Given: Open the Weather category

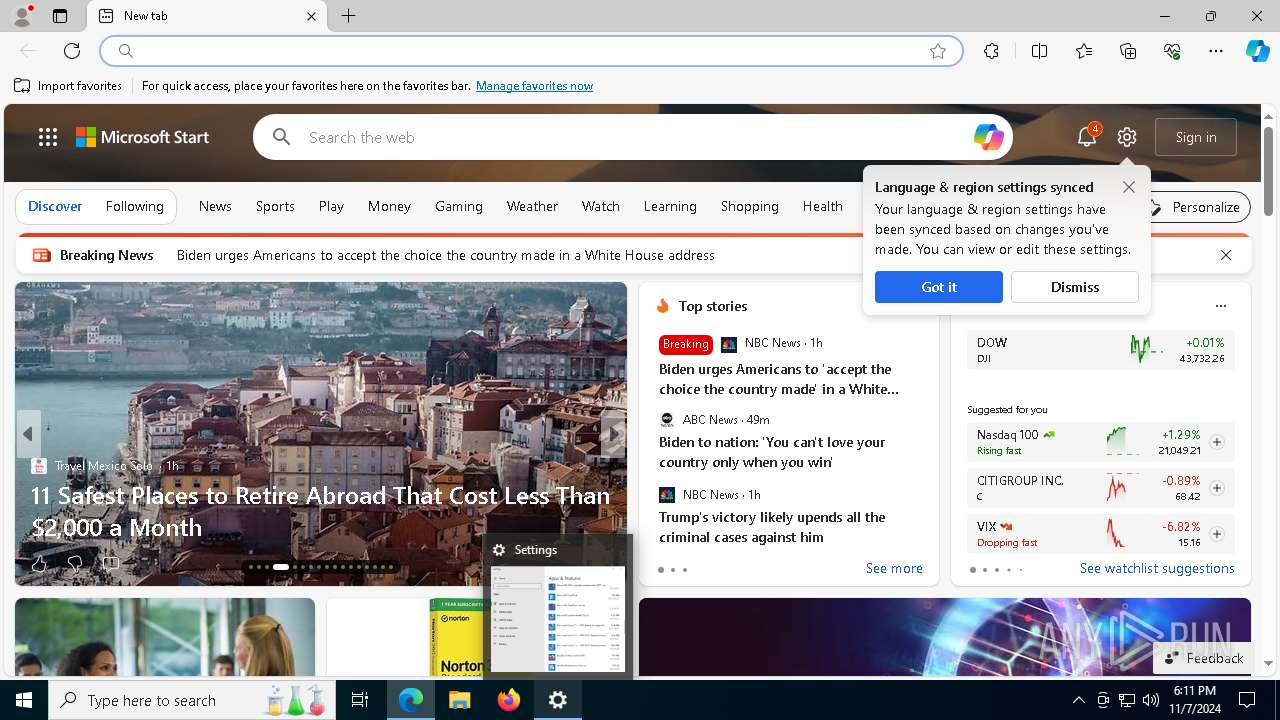Looking at the screenshot, I should point(532,206).
